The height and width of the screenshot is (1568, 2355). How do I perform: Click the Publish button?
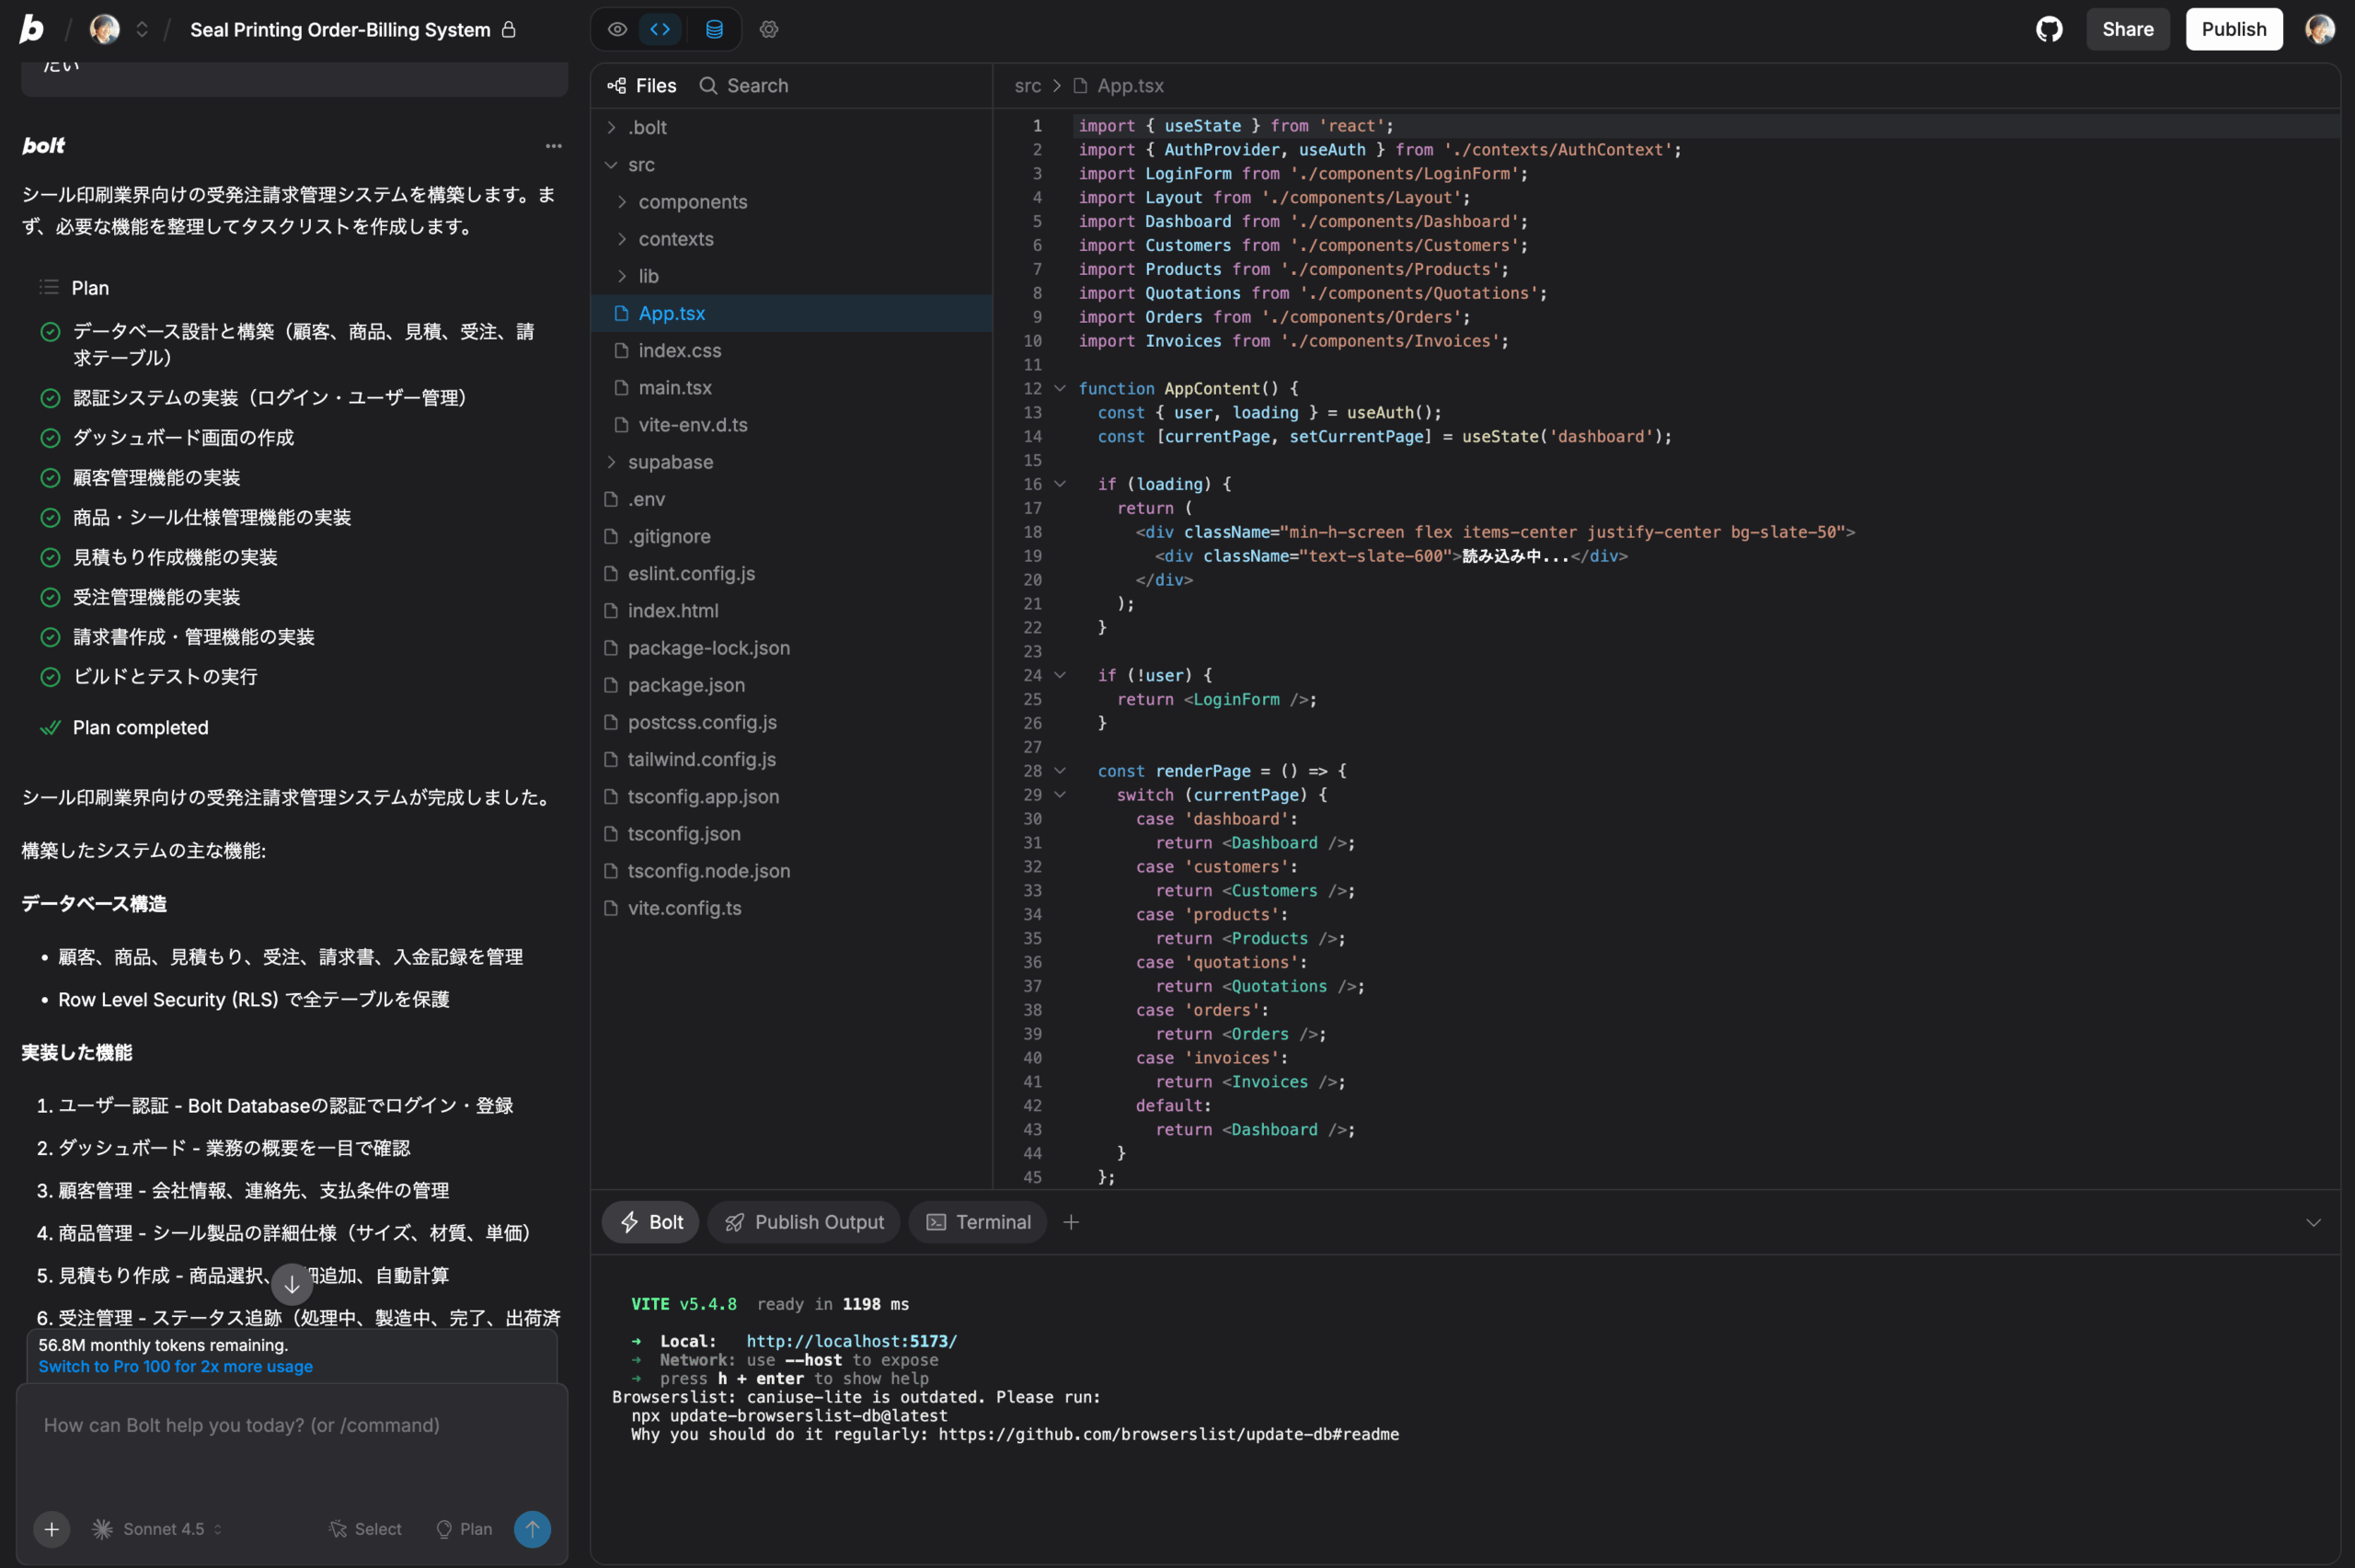(x=2233, y=29)
